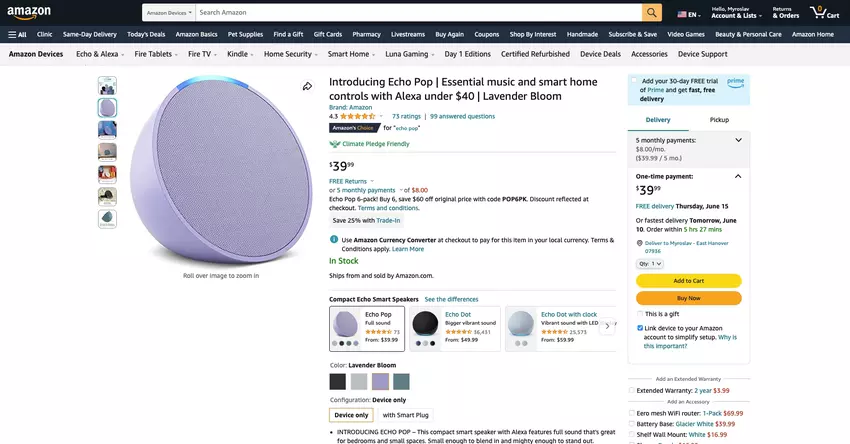Check the Extended Warranty 2 year box

click(x=632, y=390)
